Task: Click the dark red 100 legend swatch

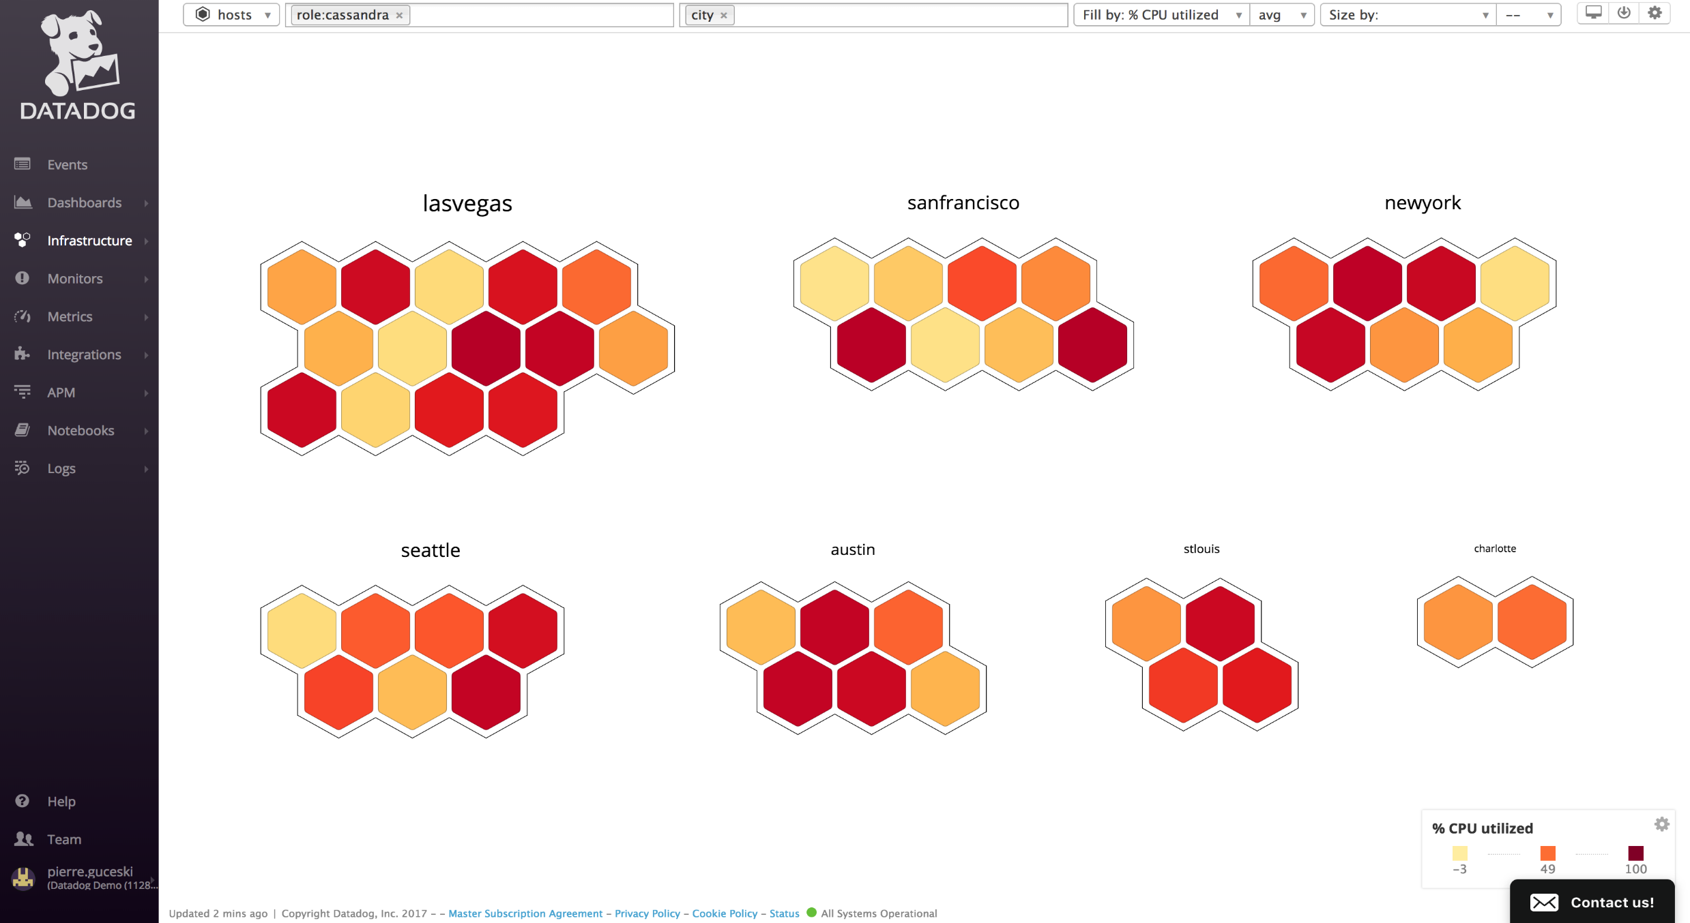Action: 1635,853
